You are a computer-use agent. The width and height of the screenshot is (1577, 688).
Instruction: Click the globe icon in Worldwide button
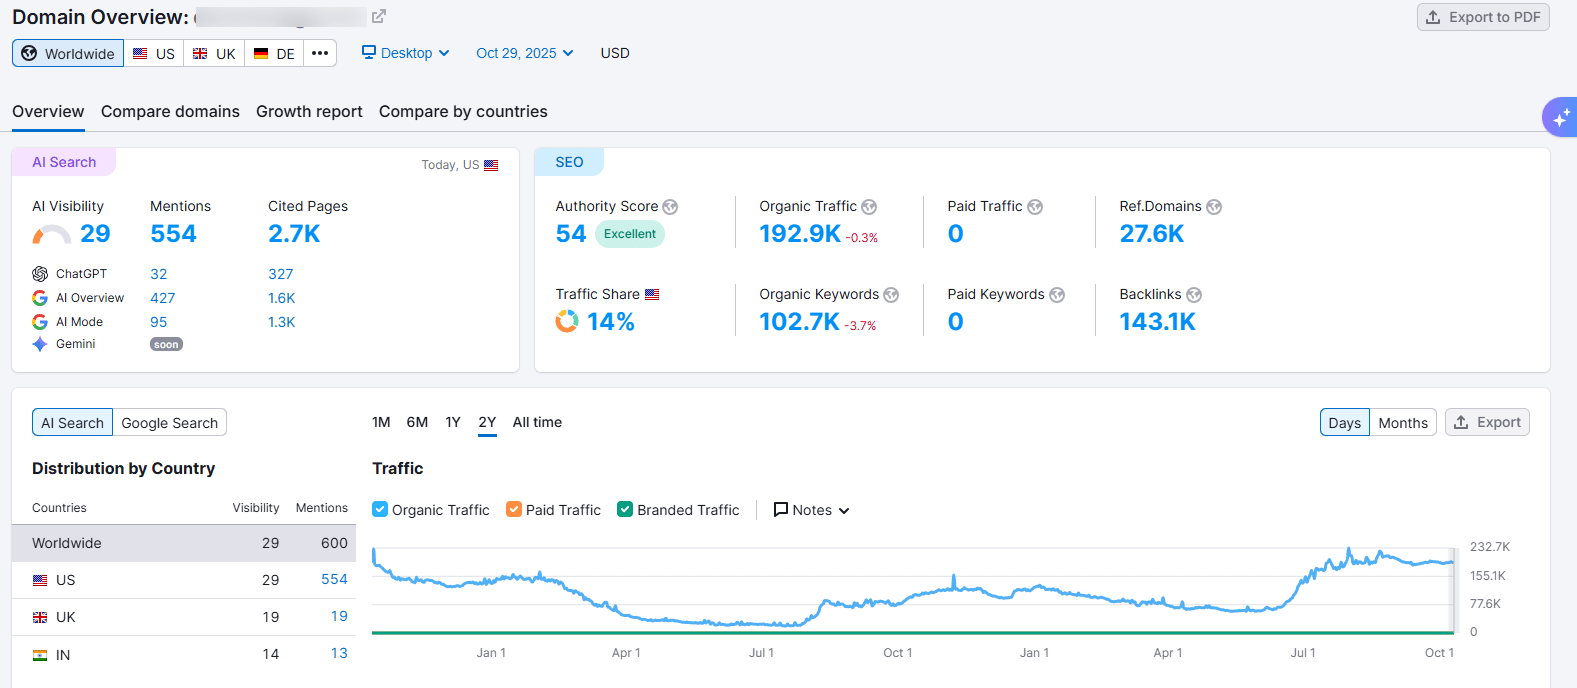point(29,53)
